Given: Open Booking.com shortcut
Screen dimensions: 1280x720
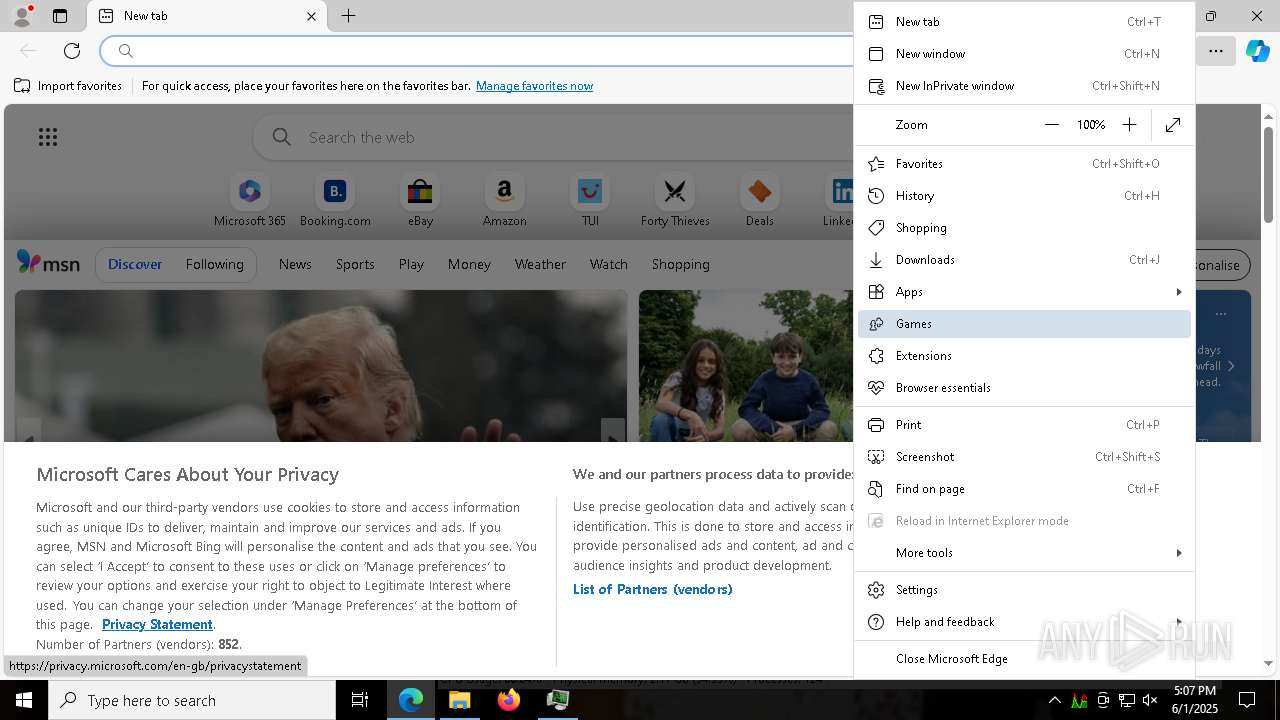Looking at the screenshot, I should (335, 200).
